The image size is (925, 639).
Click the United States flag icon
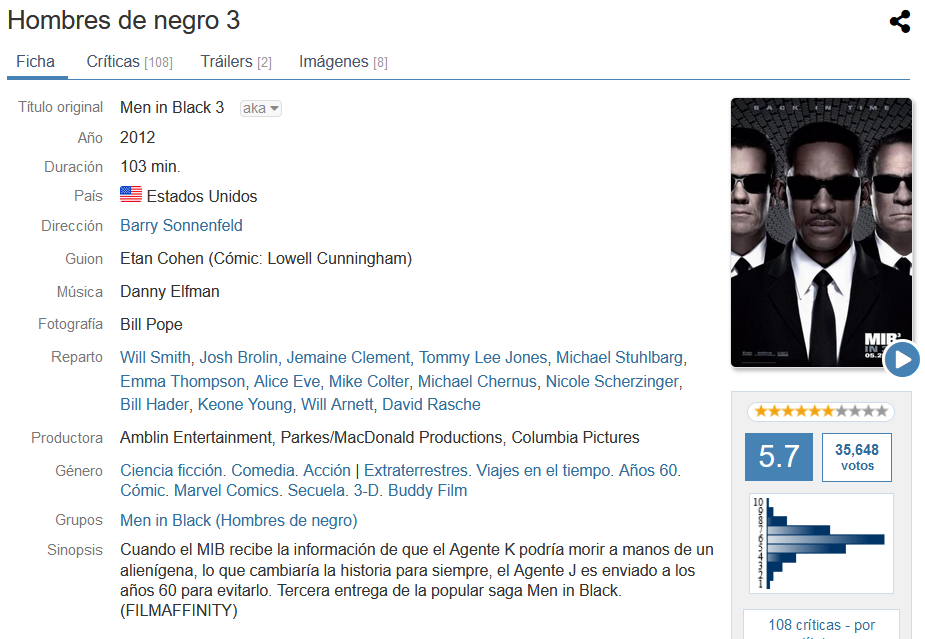tap(131, 194)
